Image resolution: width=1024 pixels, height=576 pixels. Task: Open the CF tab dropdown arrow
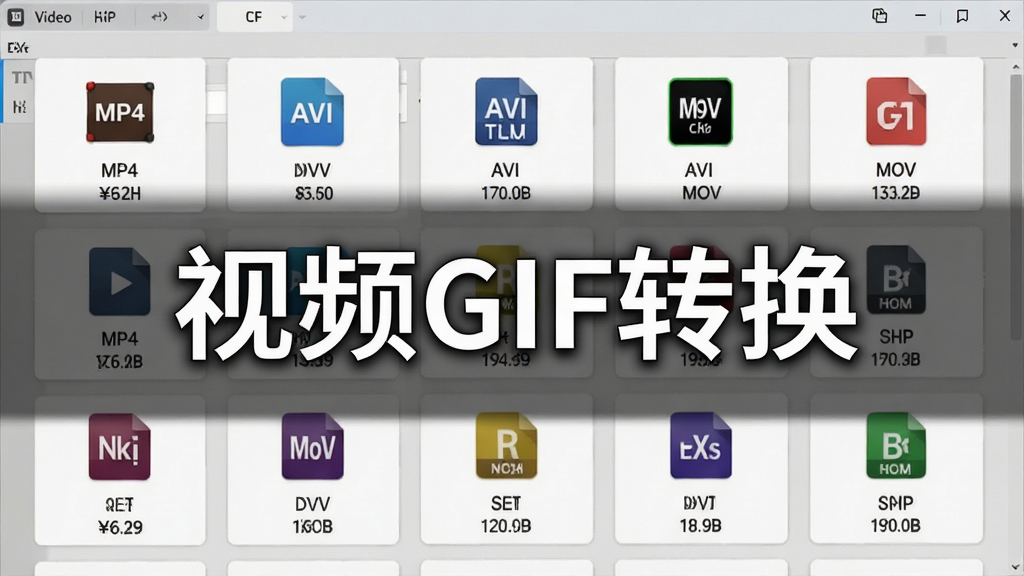(284, 18)
